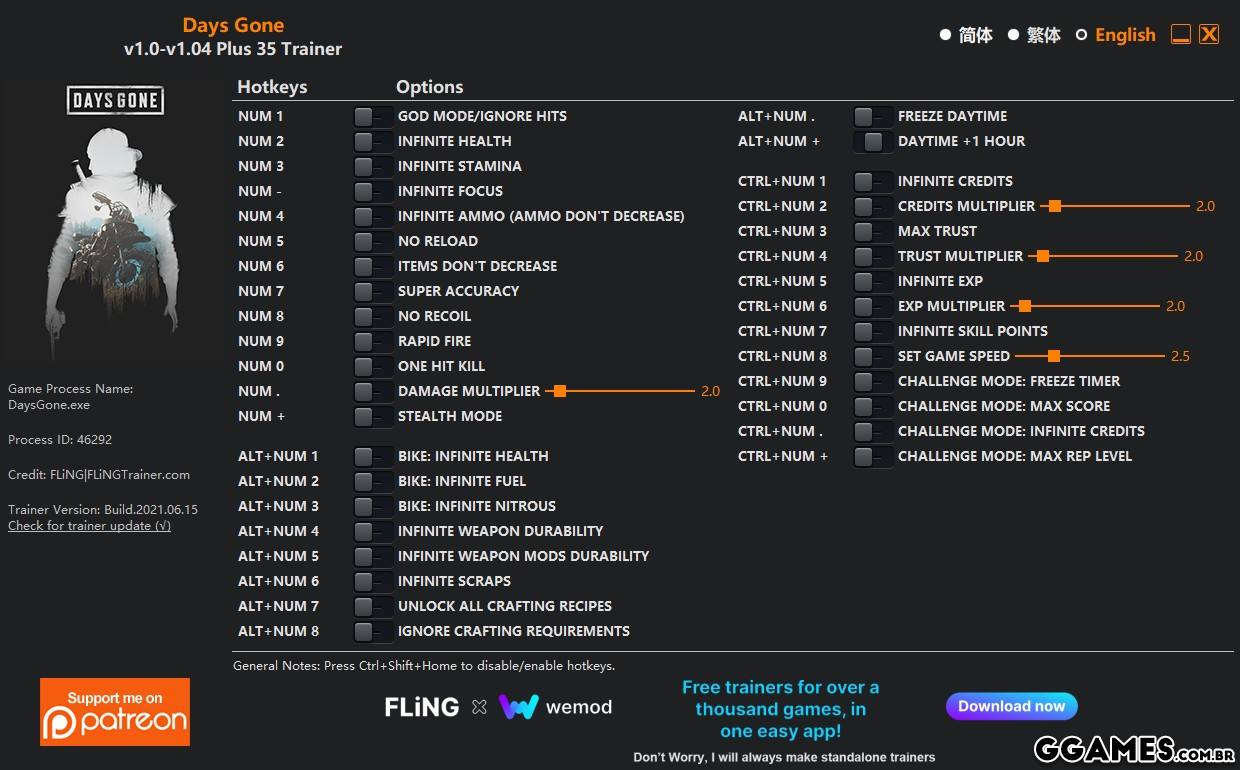This screenshot has height=770, width=1240.
Task: Activate Freeze Daytime toggle
Action: [x=872, y=116]
